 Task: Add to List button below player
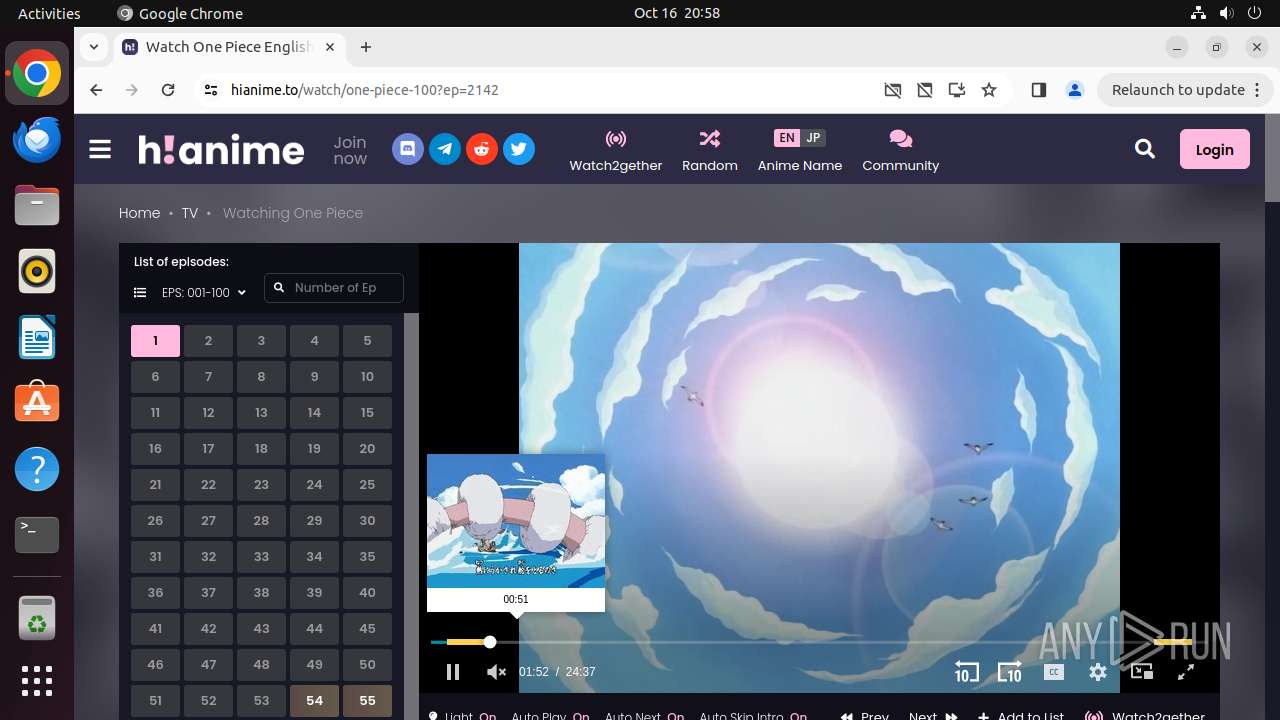pos(1021,715)
